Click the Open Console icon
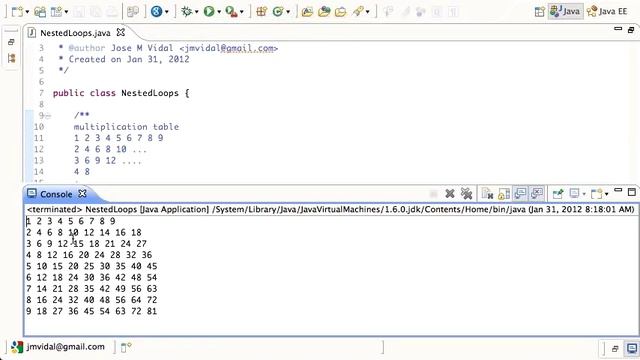 click(x=597, y=193)
